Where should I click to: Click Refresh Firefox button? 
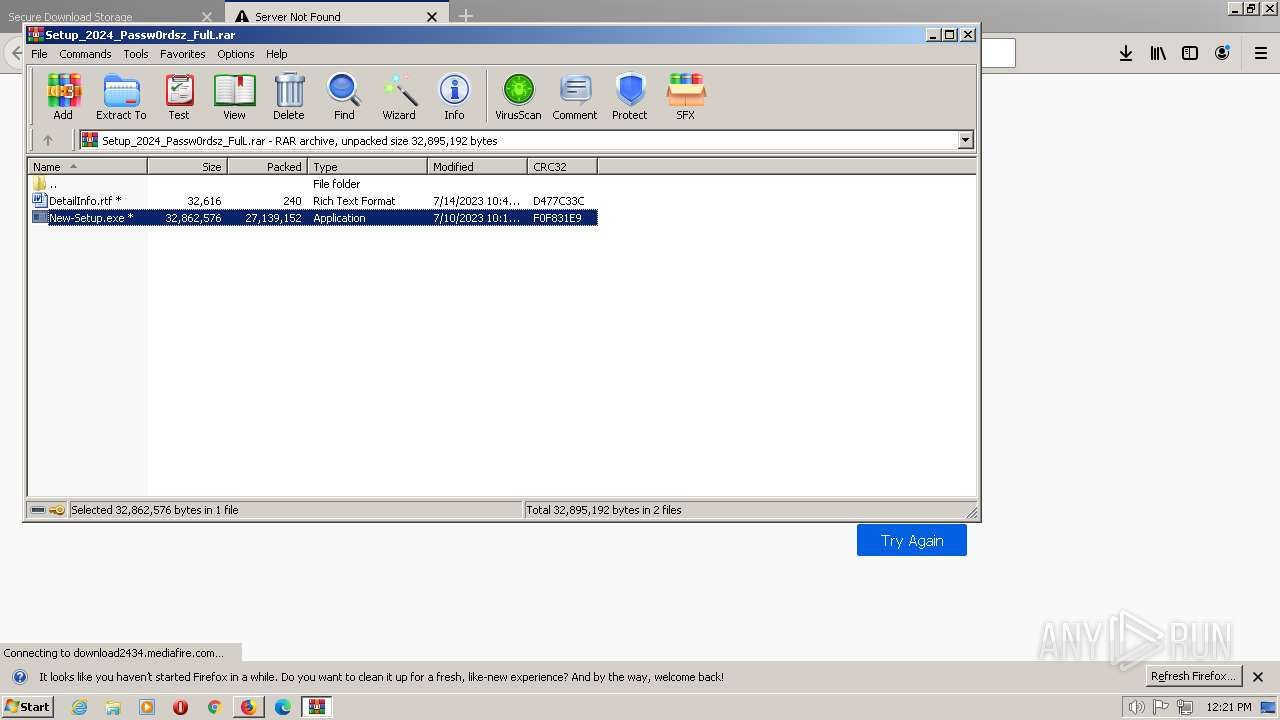[1193, 676]
